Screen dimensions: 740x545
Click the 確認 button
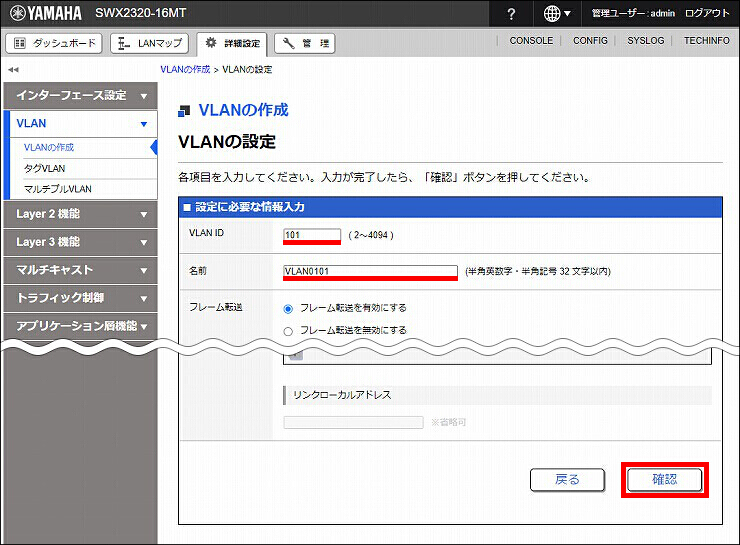tap(664, 480)
